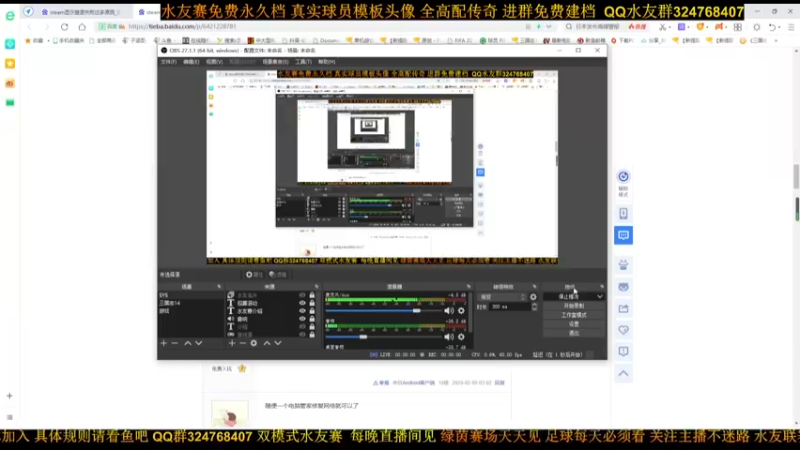Remove the selected OBS scene
800x450 pixels.
click(174, 343)
